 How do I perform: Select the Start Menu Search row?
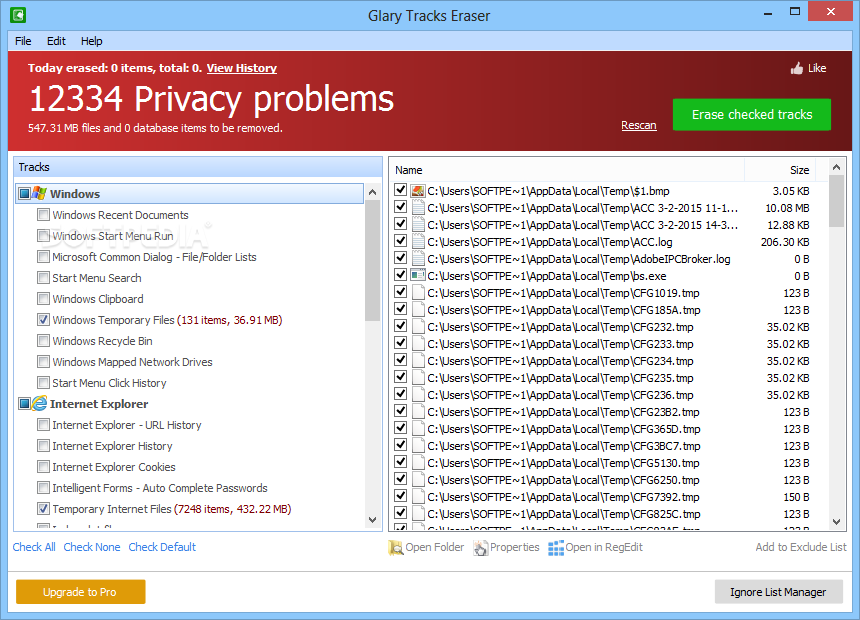click(97, 278)
